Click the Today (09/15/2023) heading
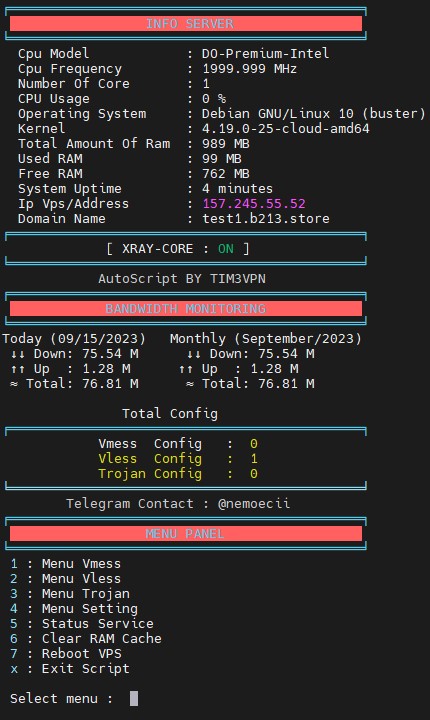 [x=74, y=339]
